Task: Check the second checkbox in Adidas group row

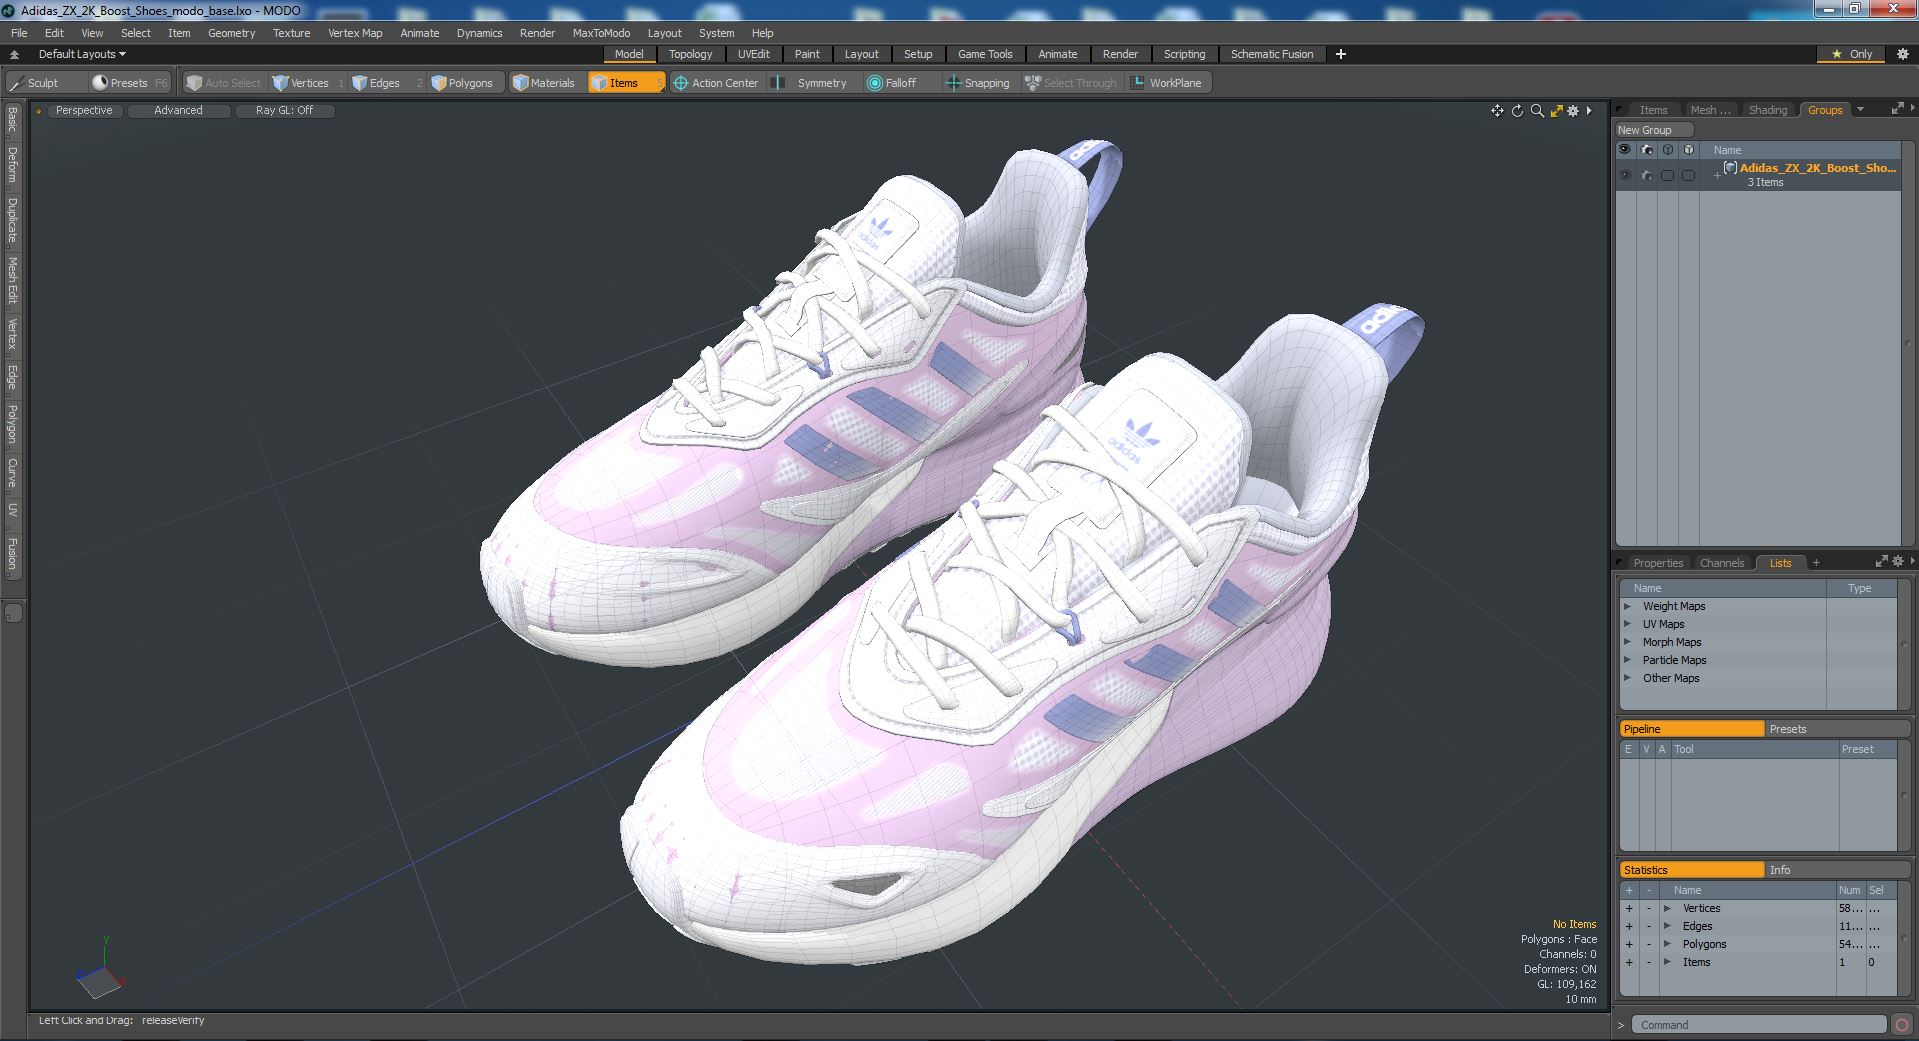Action: click(1688, 175)
